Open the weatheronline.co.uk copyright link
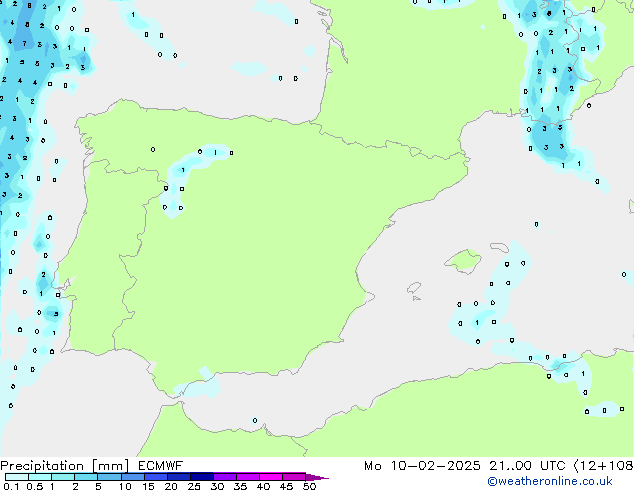 point(550,481)
